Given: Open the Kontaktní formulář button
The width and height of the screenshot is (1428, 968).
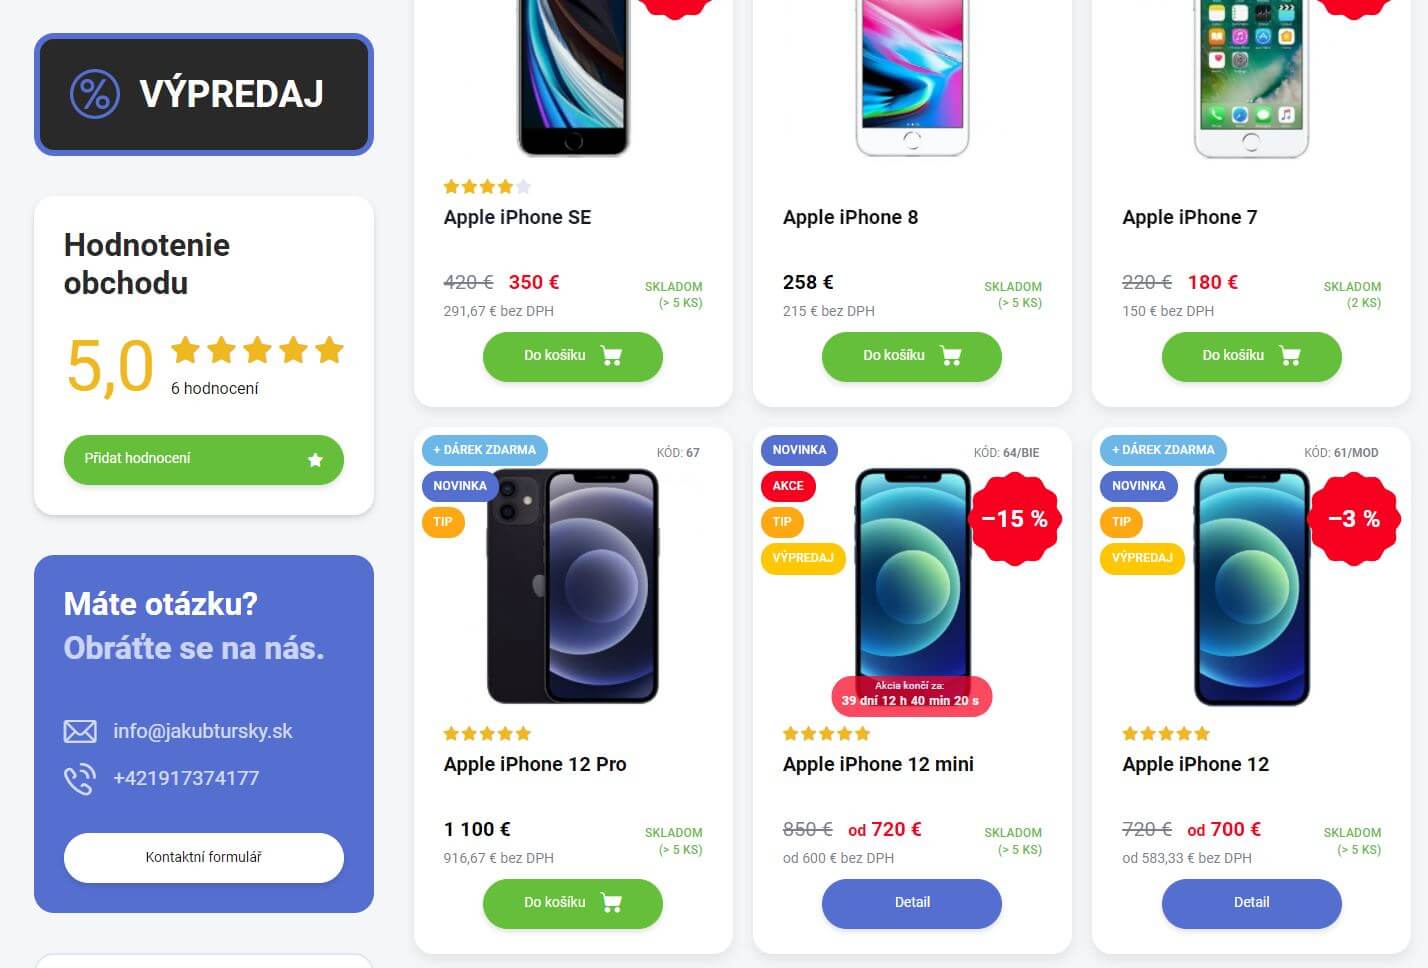Looking at the screenshot, I should tap(204, 858).
